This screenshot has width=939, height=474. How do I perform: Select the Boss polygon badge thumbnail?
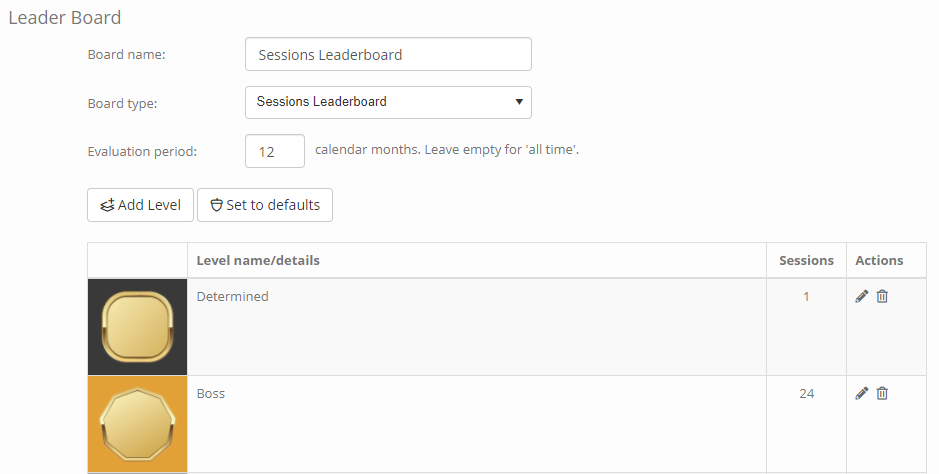[x=137, y=424]
